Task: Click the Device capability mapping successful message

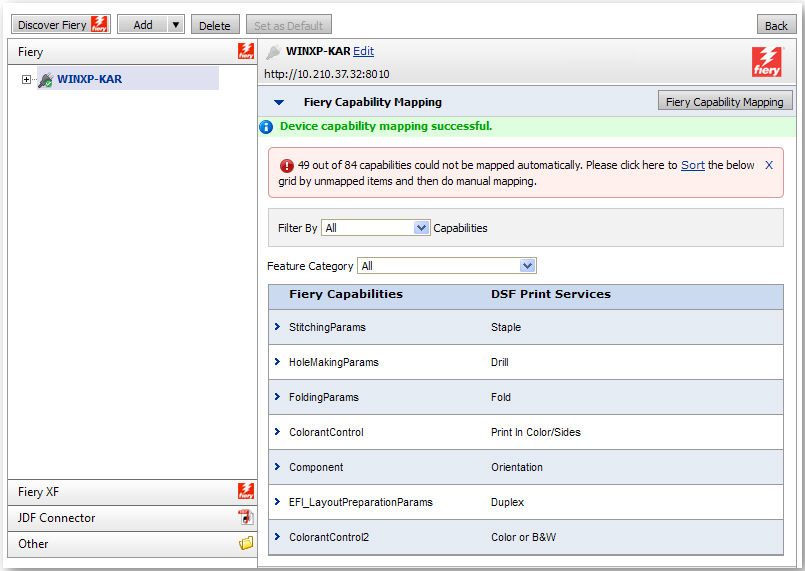Action: click(x=386, y=126)
